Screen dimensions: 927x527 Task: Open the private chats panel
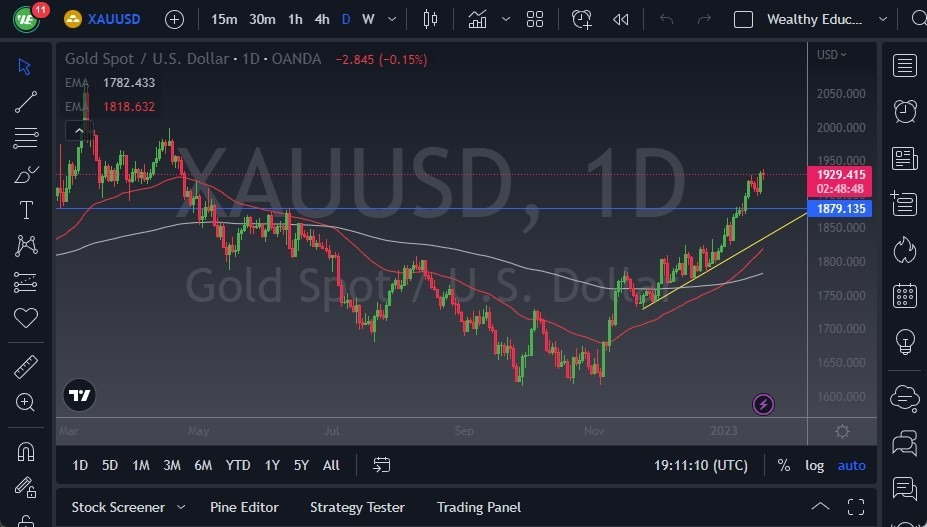pyautogui.click(x=905, y=442)
